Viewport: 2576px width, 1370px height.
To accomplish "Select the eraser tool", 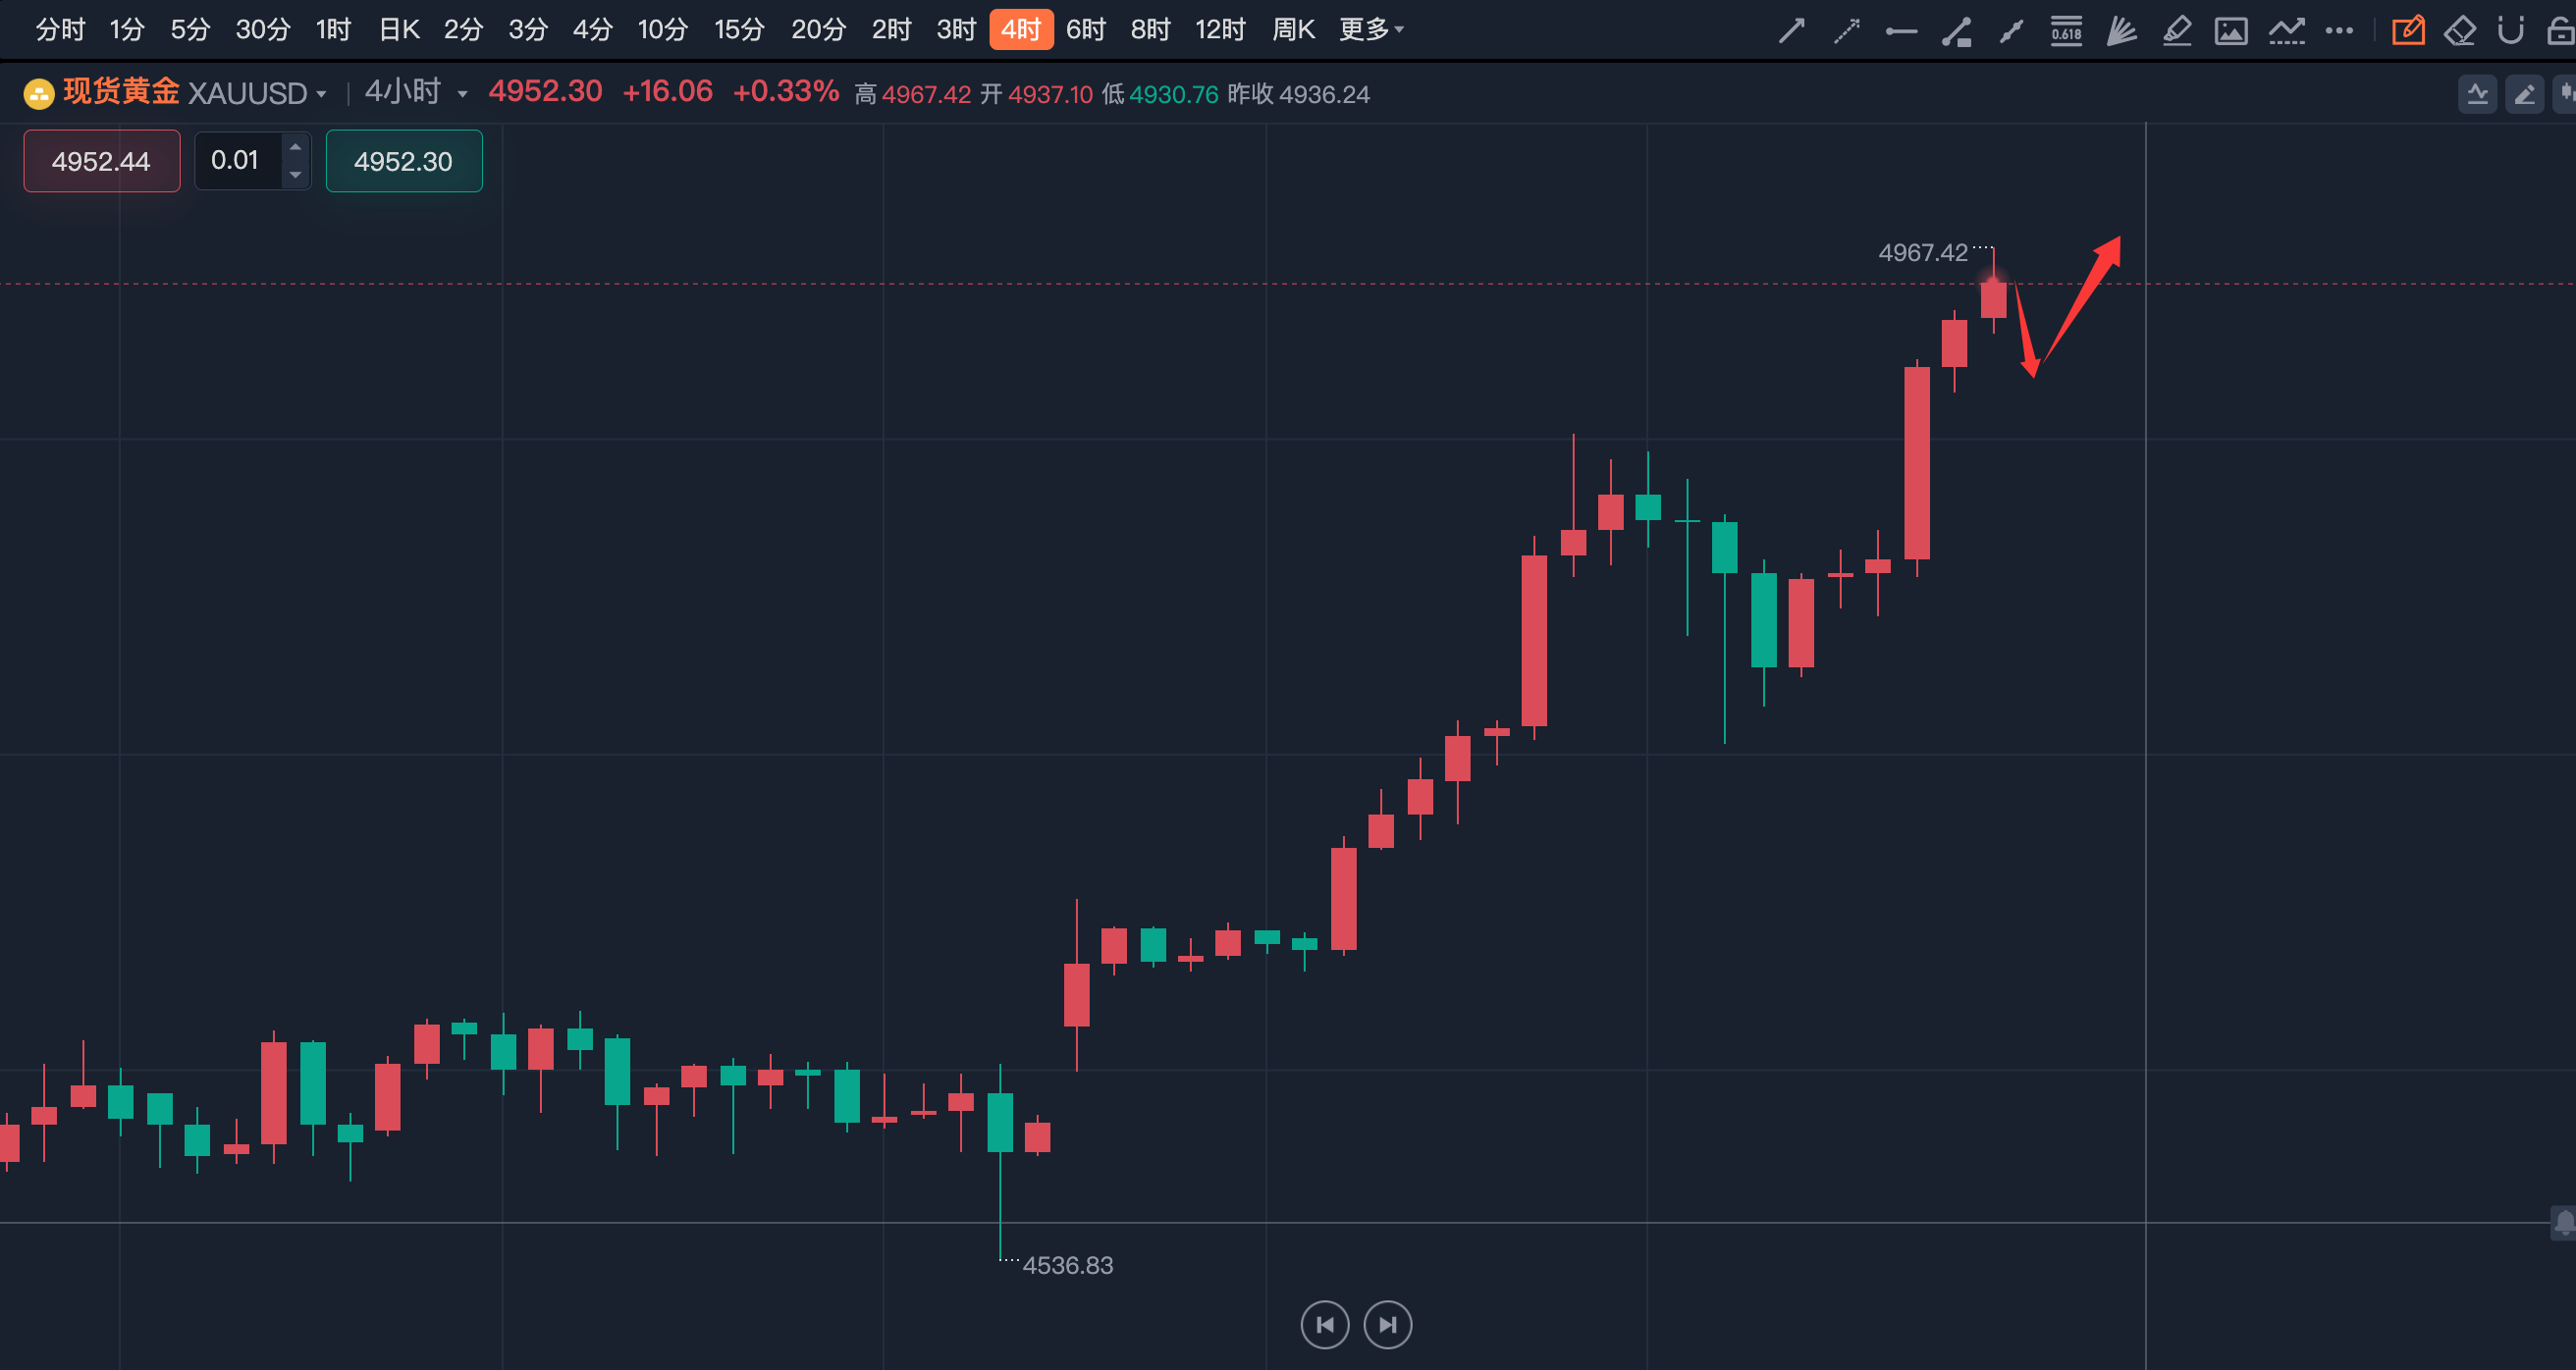I will pos(2460,31).
